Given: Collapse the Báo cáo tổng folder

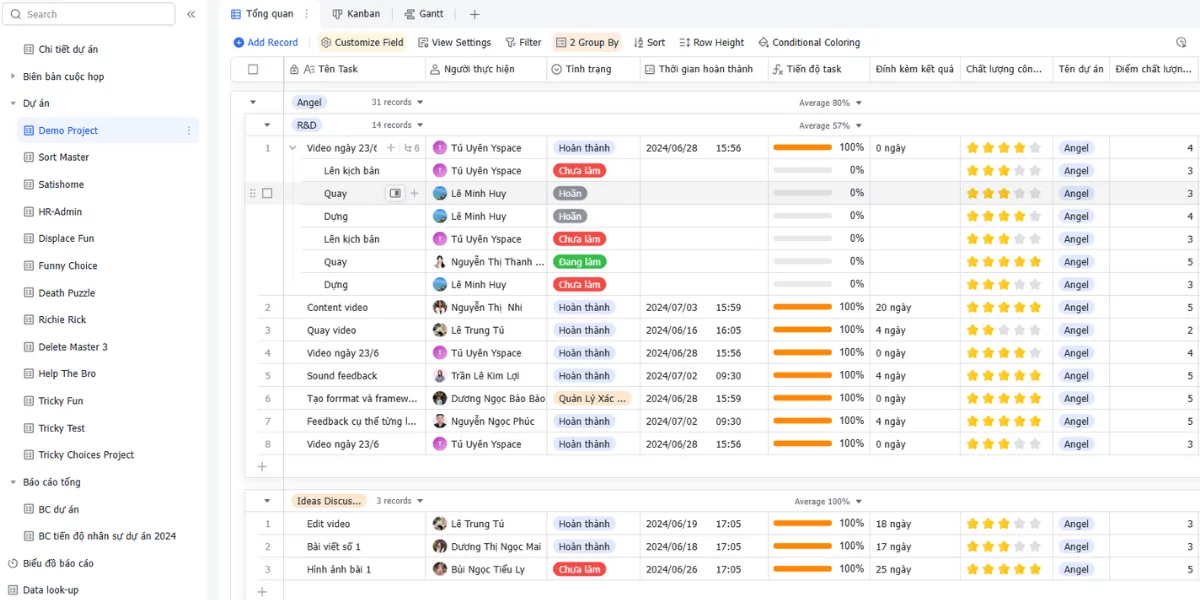Looking at the screenshot, I should tap(12, 482).
